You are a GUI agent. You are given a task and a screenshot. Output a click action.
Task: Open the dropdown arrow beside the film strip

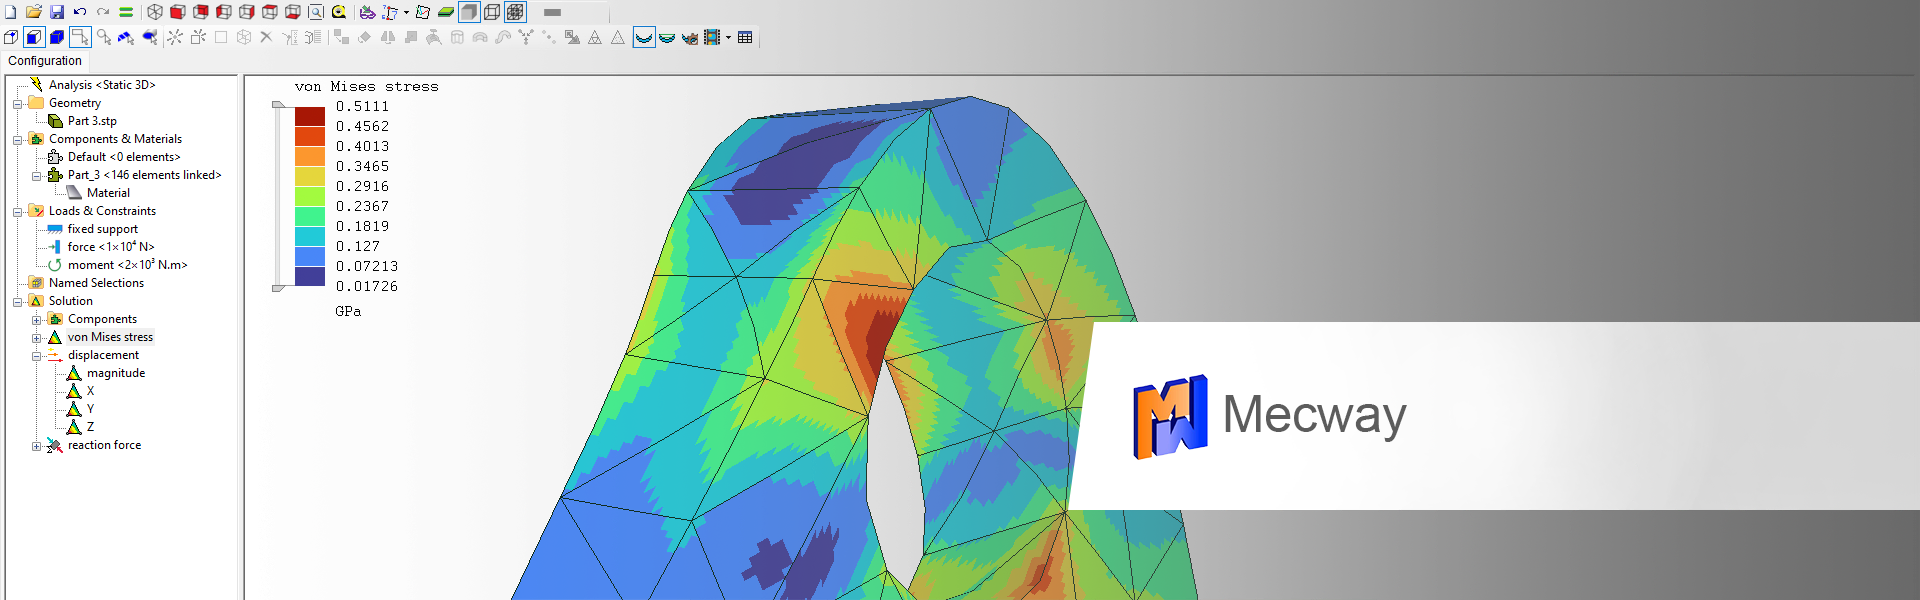pyautogui.click(x=728, y=37)
